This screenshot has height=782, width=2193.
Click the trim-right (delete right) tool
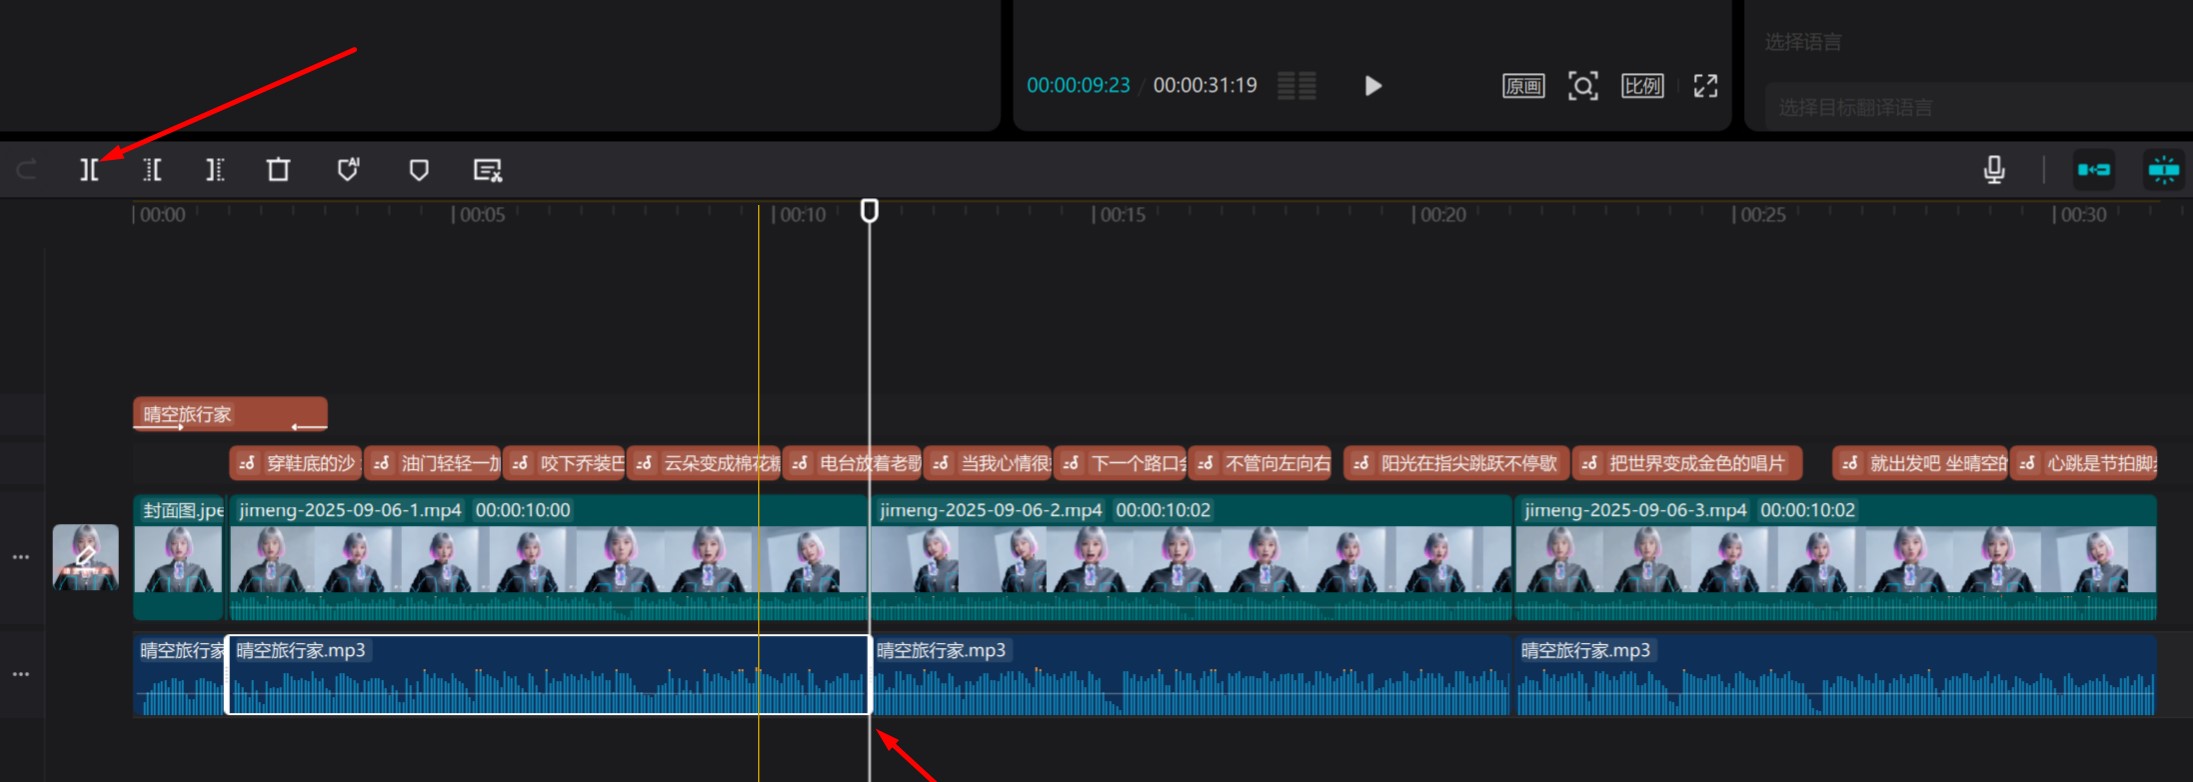point(215,170)
